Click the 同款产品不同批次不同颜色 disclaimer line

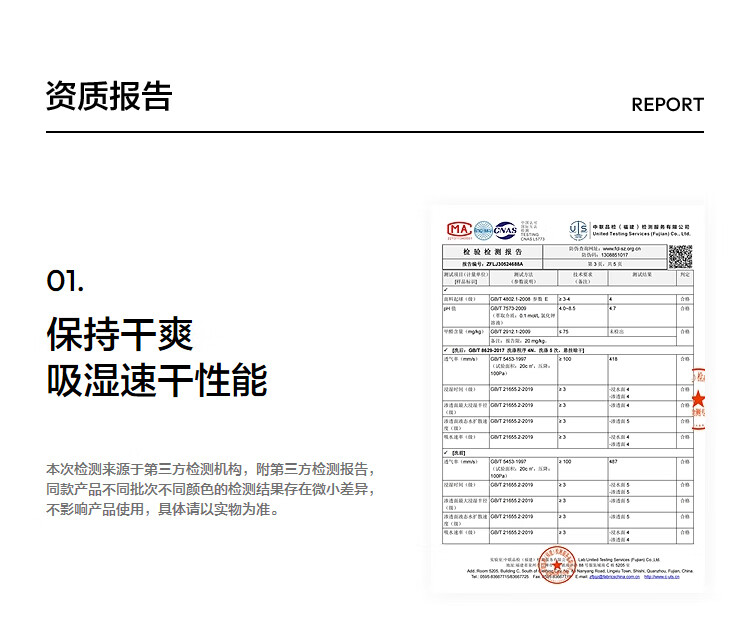coord(210,489)
